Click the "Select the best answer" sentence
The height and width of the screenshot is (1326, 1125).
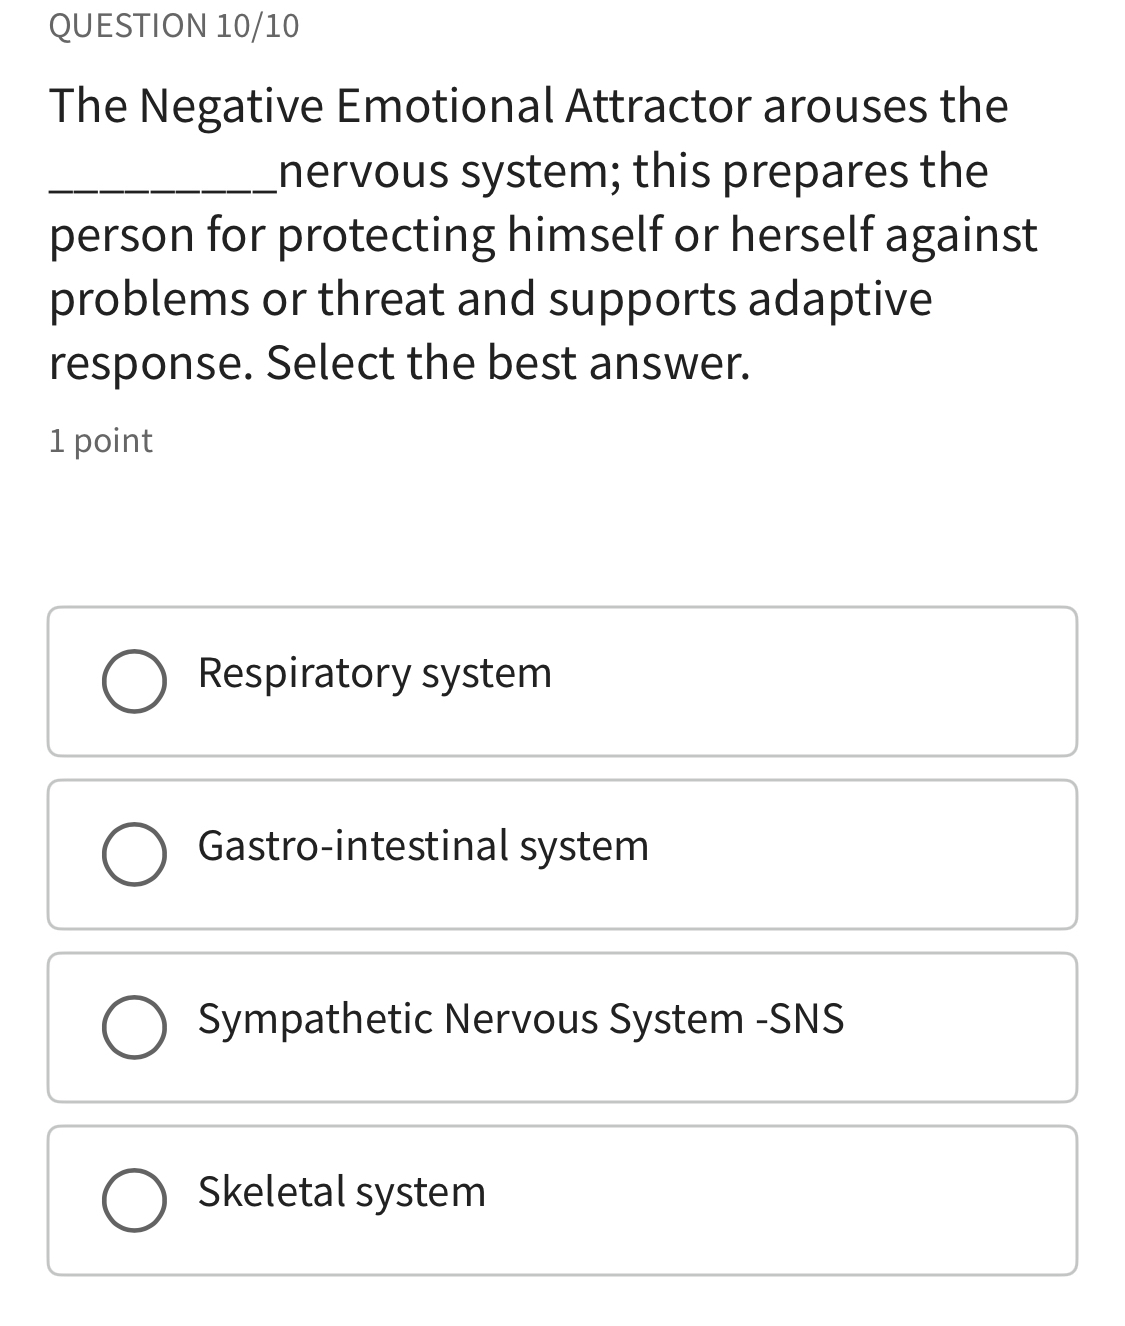(507, 362)
